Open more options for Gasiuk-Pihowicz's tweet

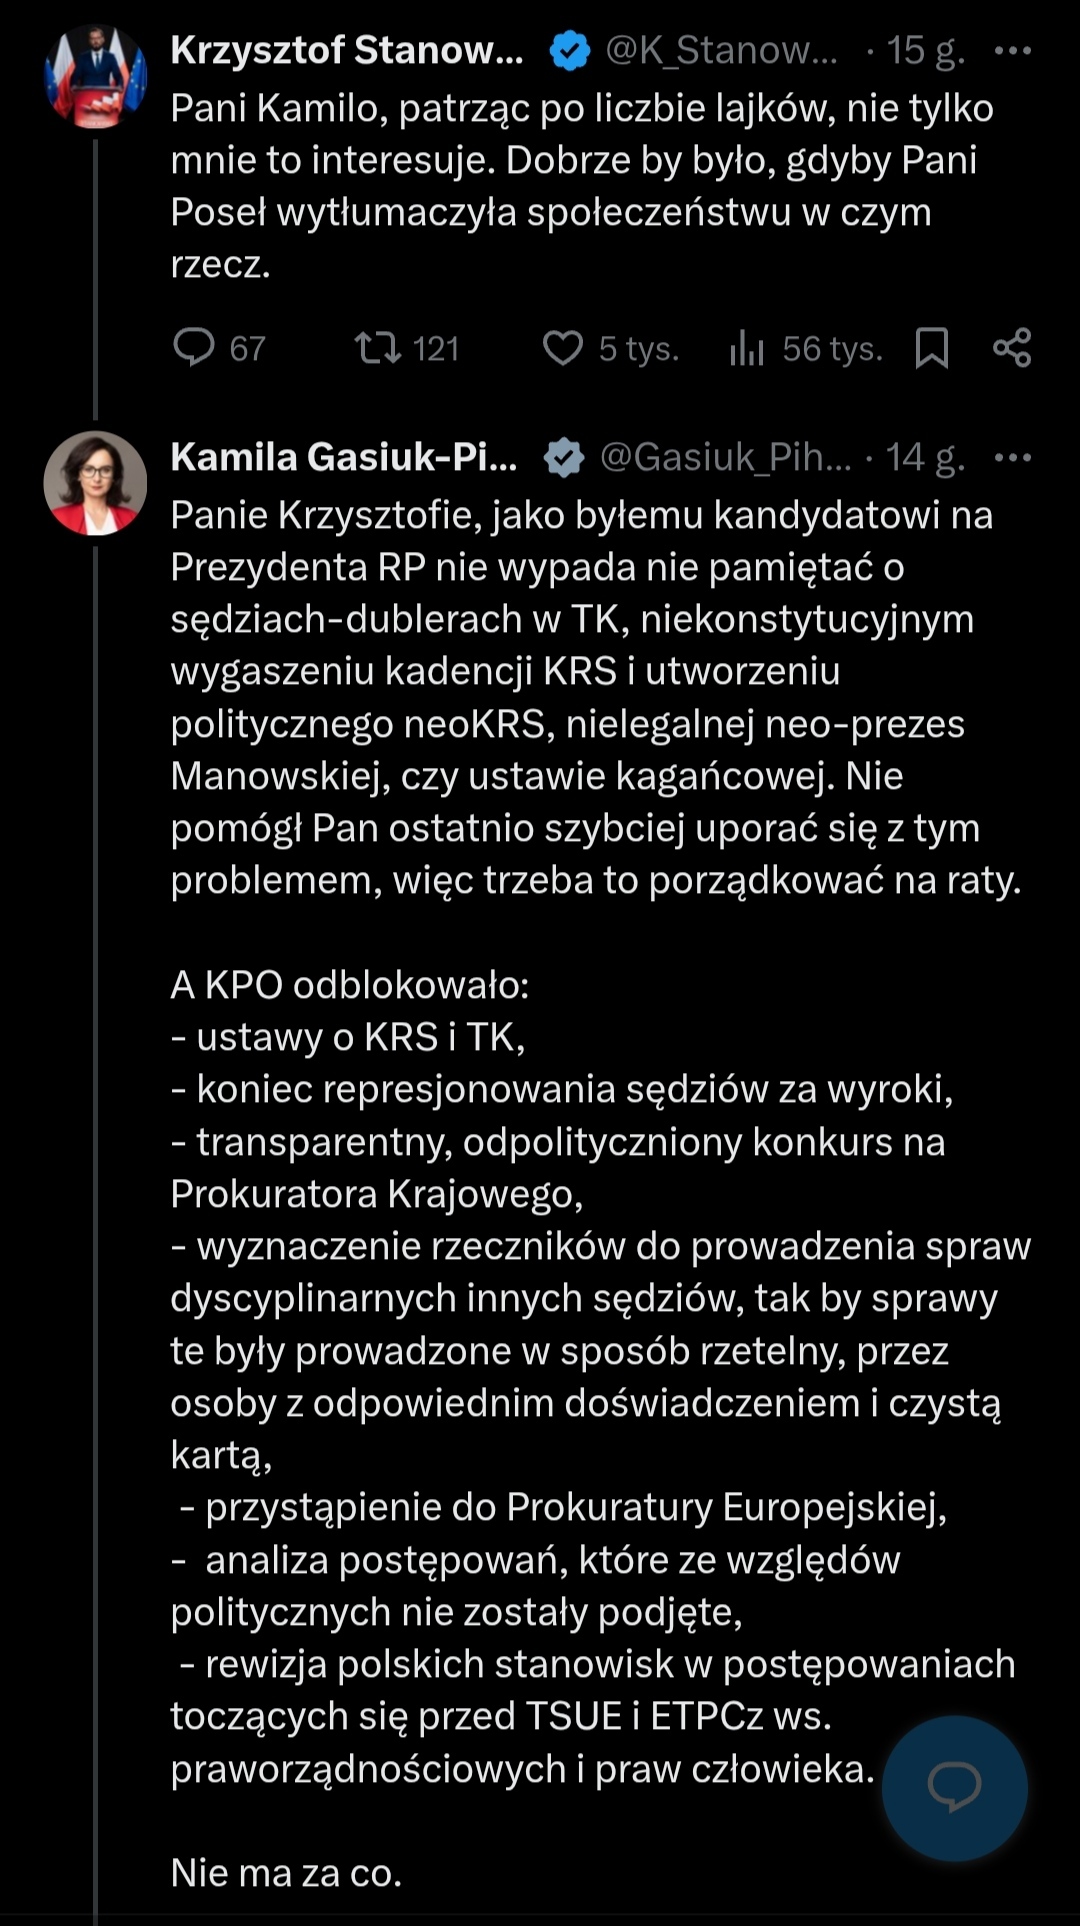point(1013,457)
